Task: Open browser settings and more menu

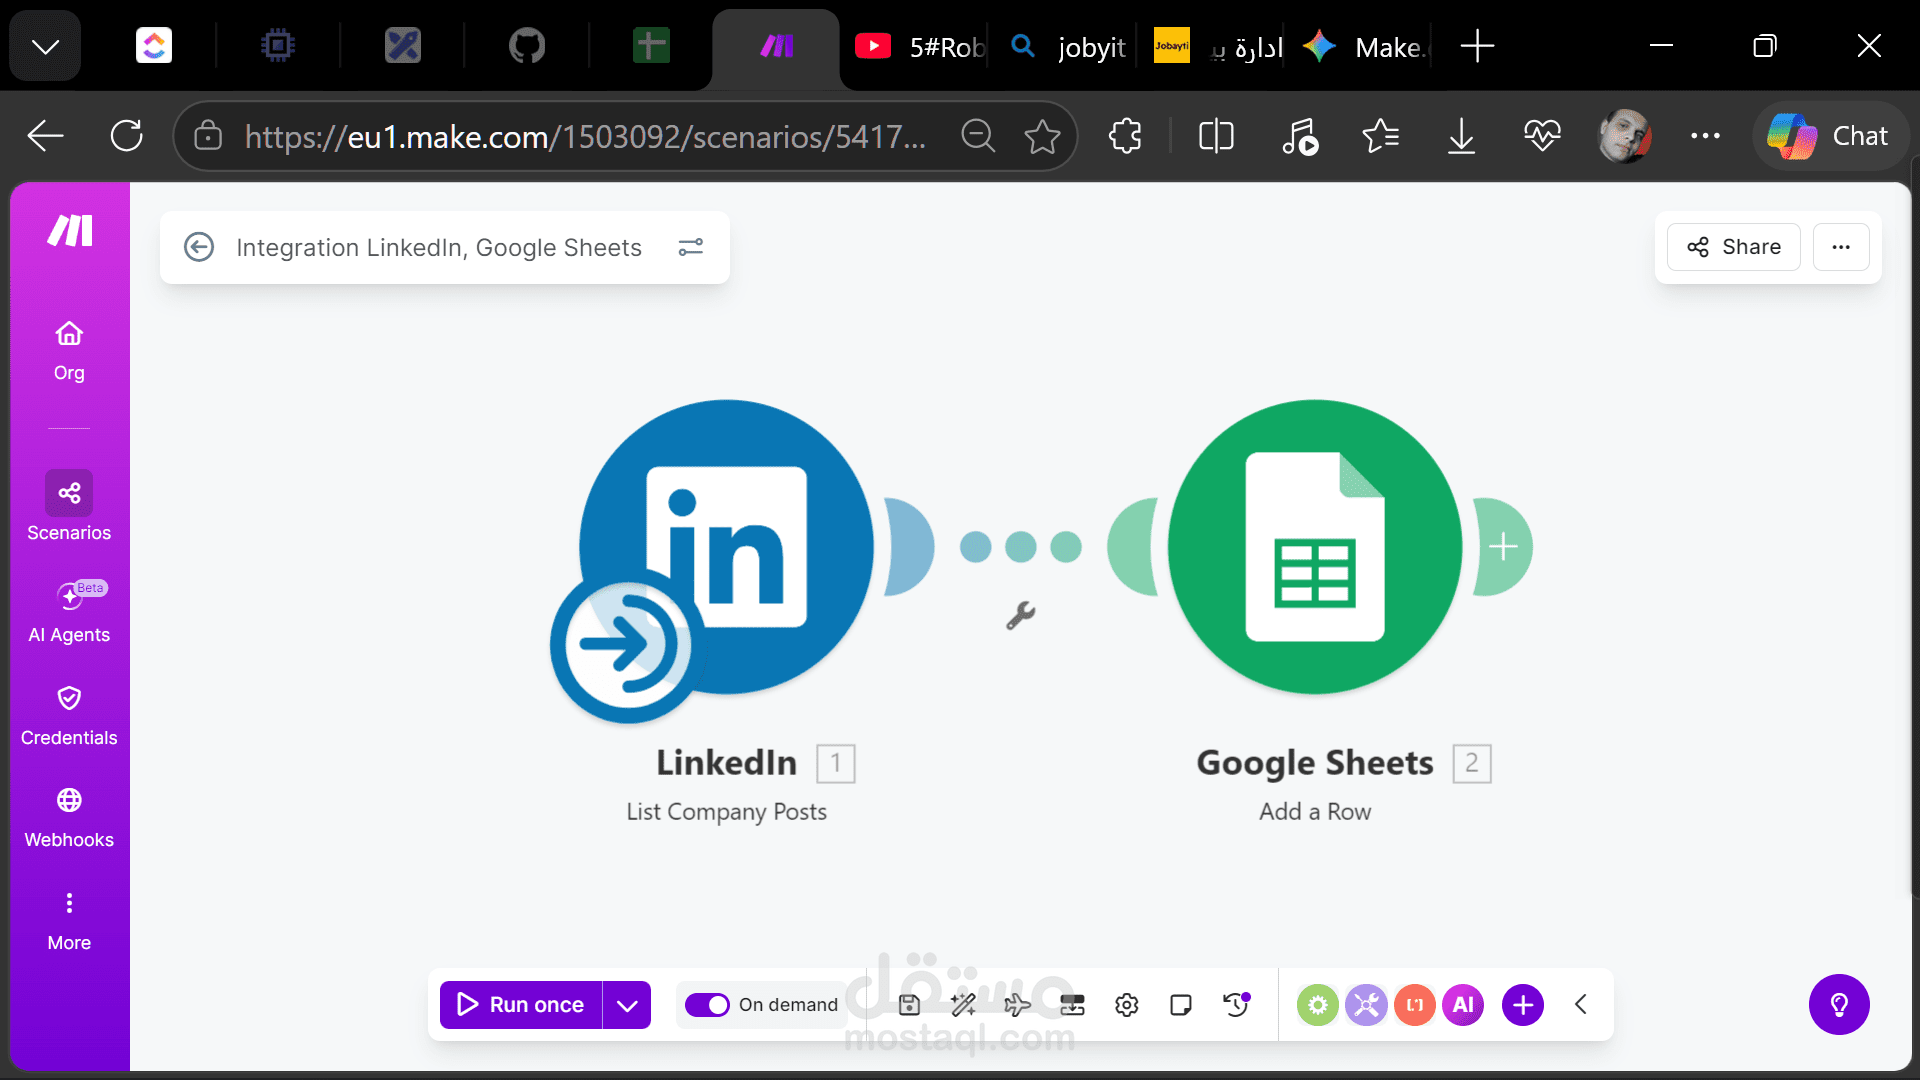Action: pos(1705,135)
